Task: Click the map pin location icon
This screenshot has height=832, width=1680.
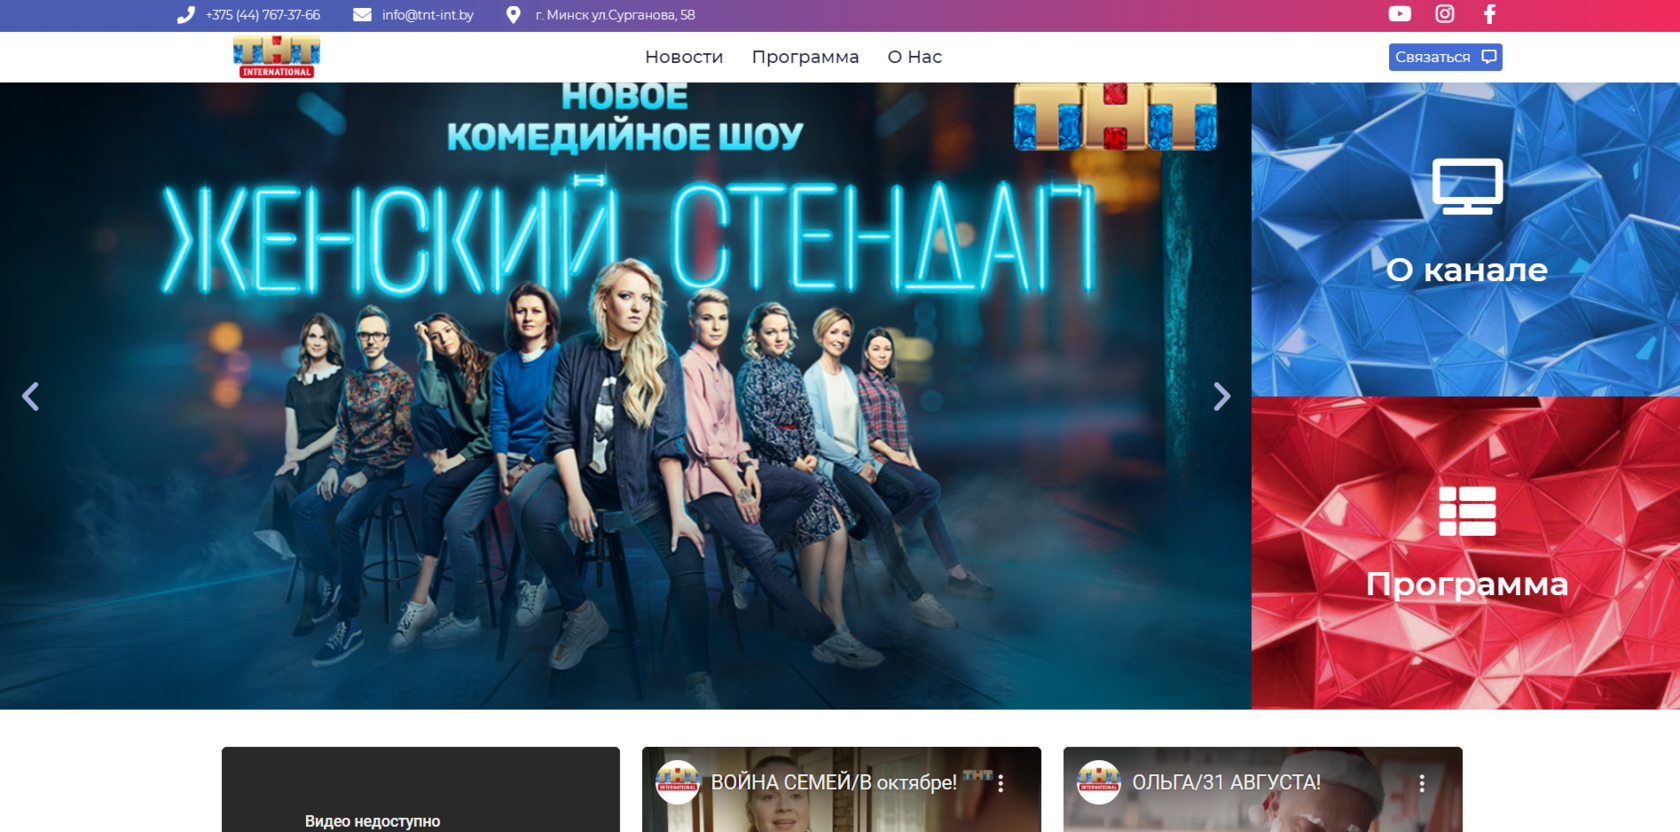Action: (513, 15)
